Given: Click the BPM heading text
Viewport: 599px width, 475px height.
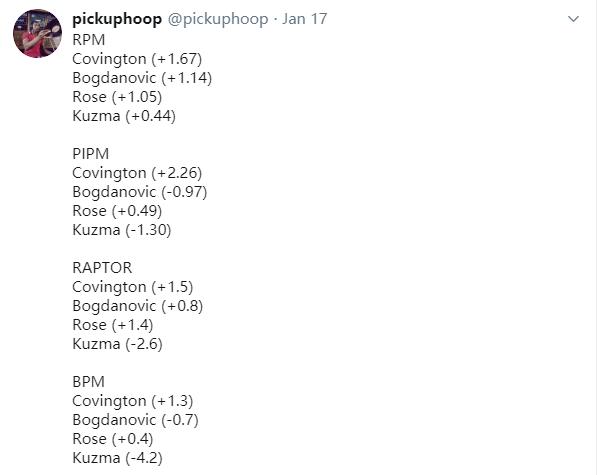Looking at the screenshot, I should tap(88, 382).
